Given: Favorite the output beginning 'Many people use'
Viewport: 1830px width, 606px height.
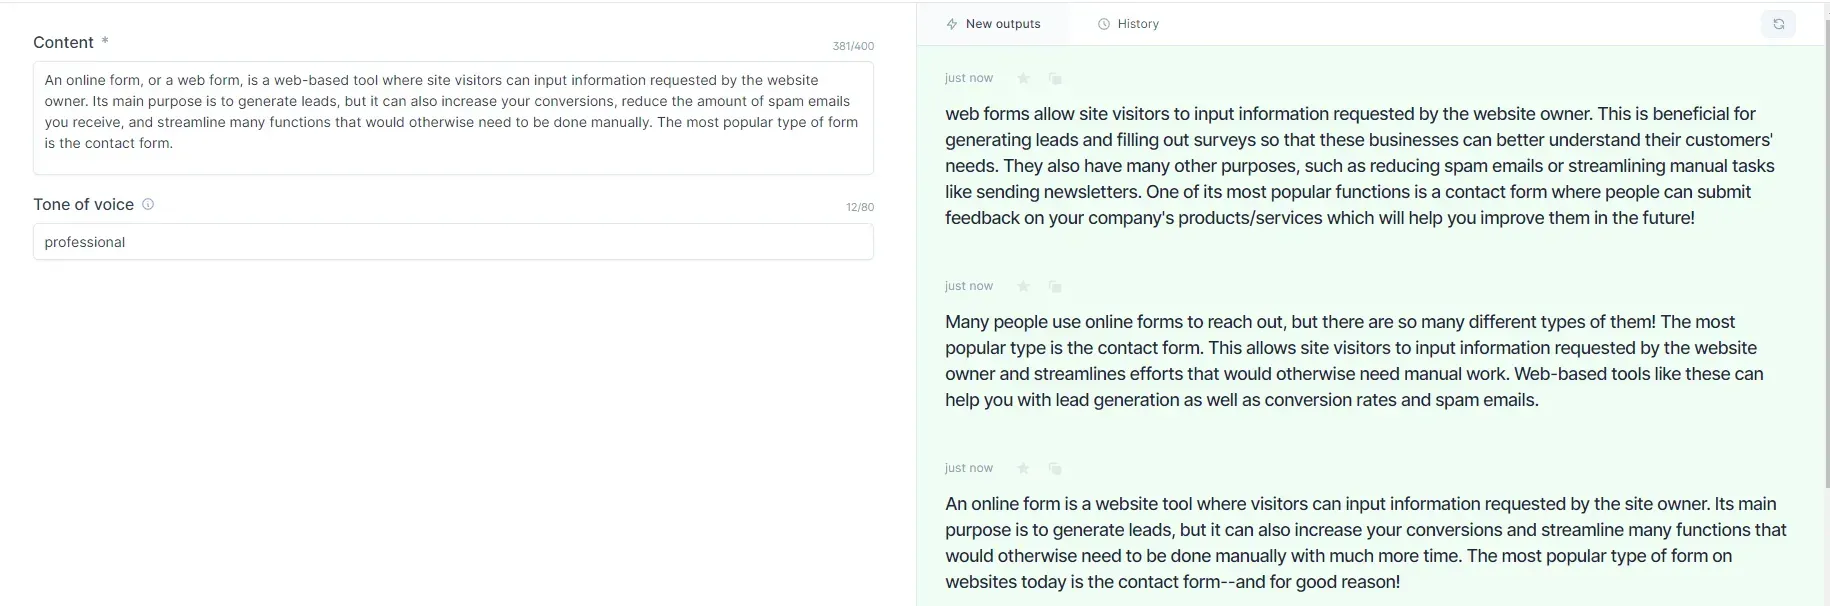Looking at the screenshot, I should click(1023, 286).
